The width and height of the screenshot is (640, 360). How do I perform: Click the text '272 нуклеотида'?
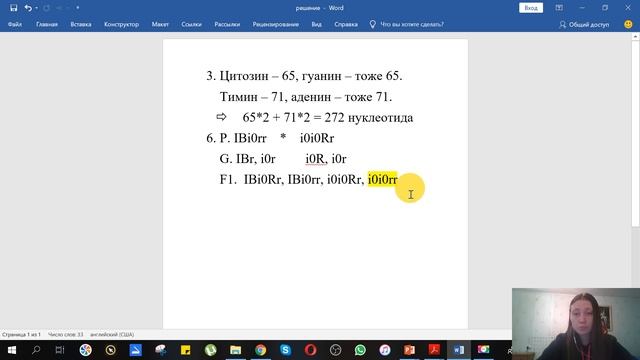pyautogui.click(x=369, y=118)
